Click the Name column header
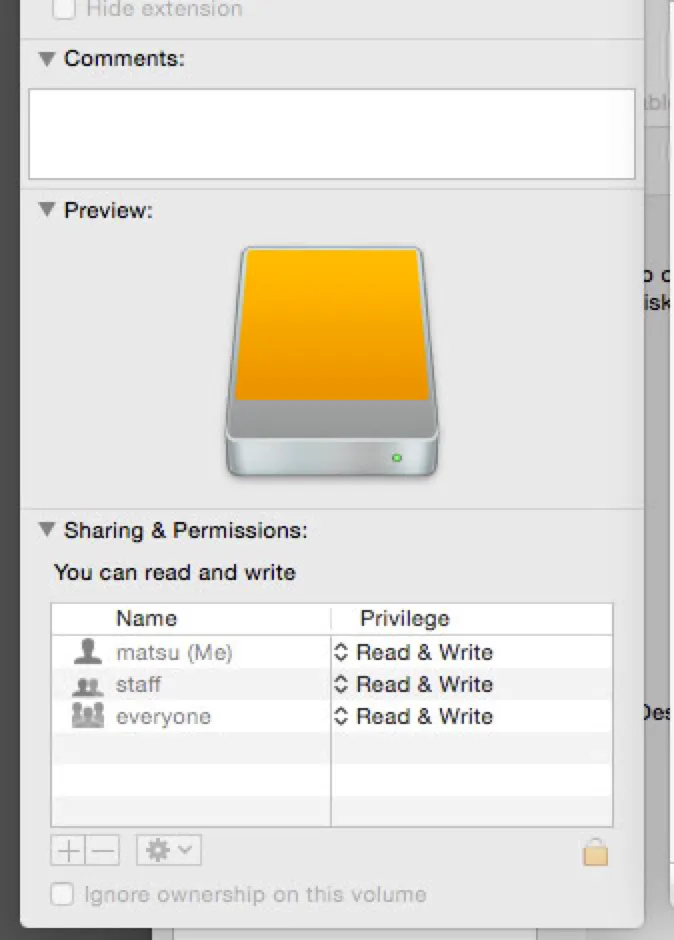The width and height of the screenshot is (674, 940). [146, 619]
